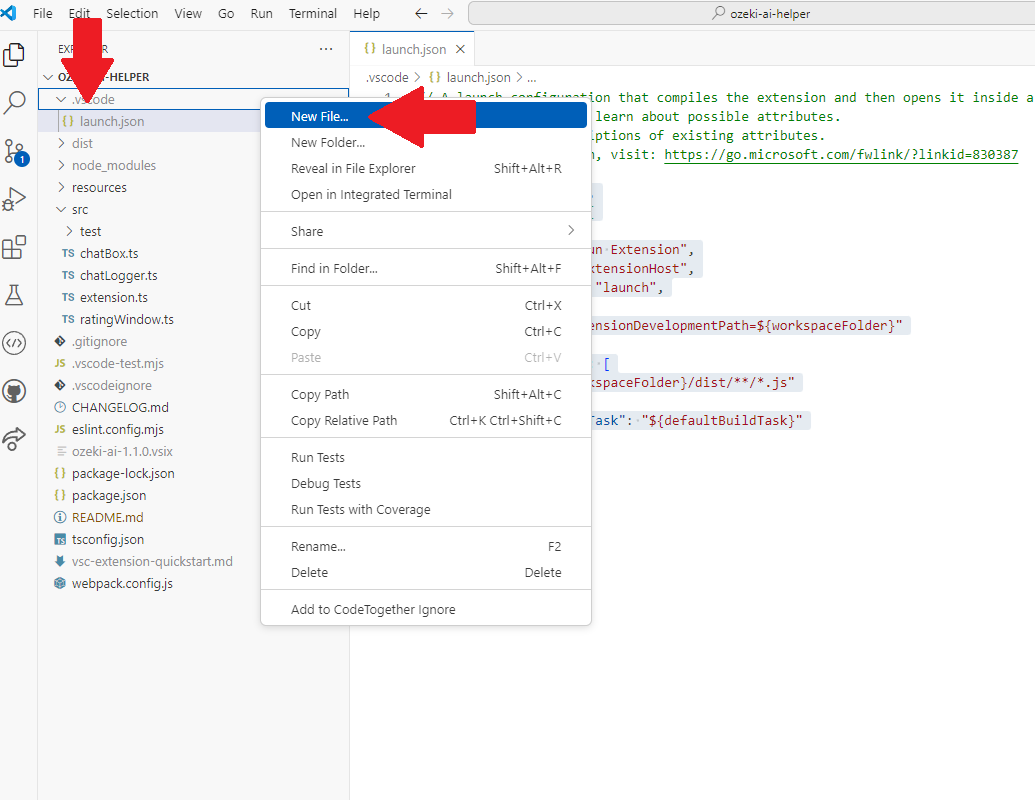Open the Help menu

366,13
